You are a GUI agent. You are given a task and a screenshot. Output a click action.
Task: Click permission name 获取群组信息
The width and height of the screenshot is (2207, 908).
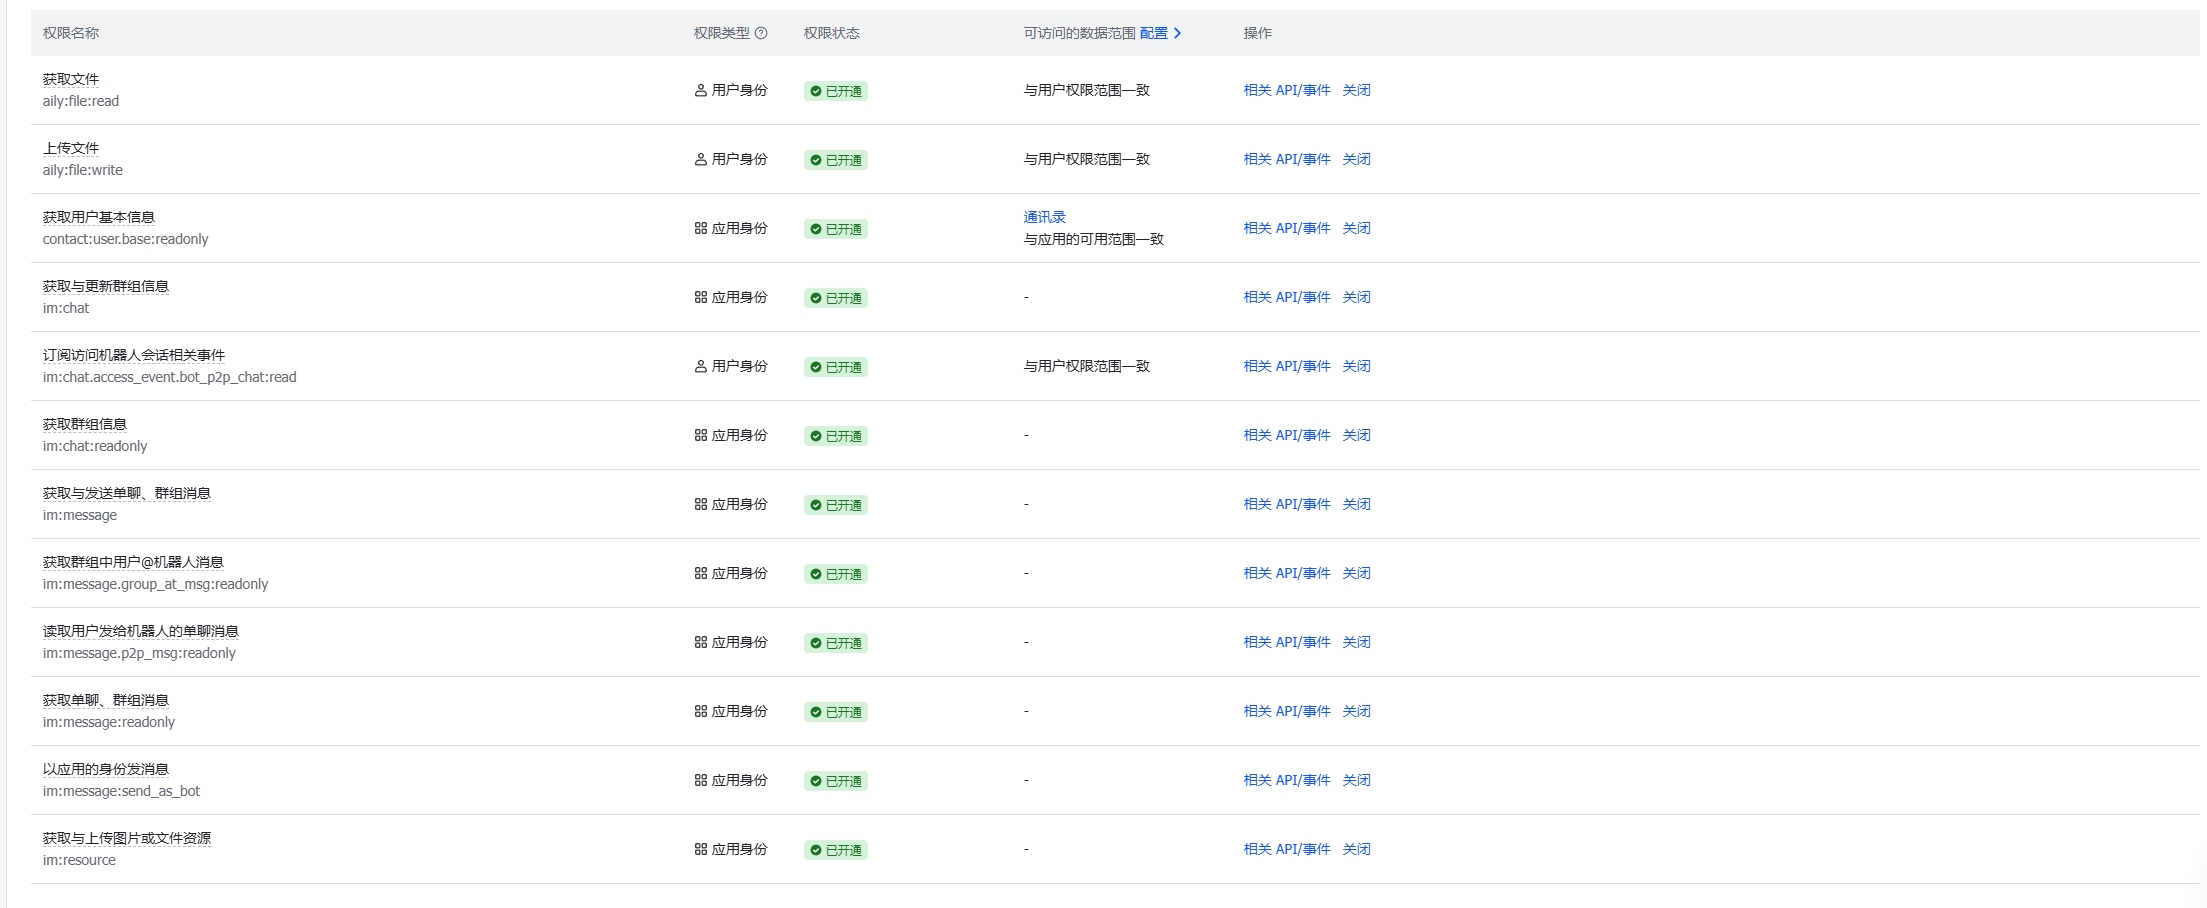coord(85,424)
